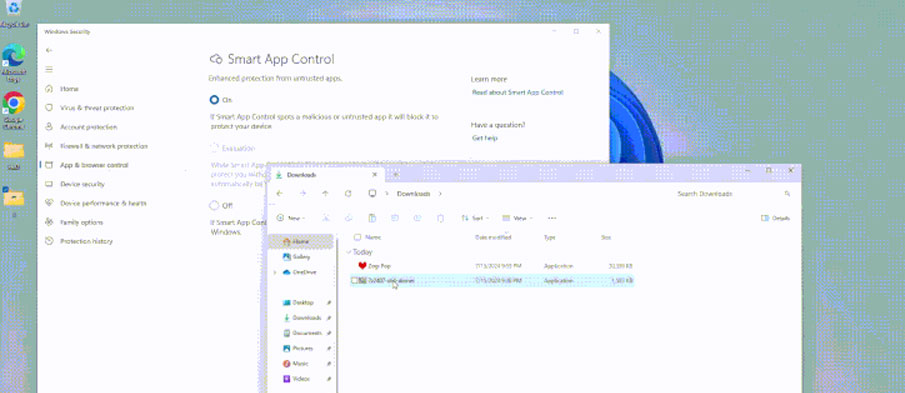The height and width of the screenshot is (393, 905).
Task: Focus the Search Downloads field
Action: 732,194
